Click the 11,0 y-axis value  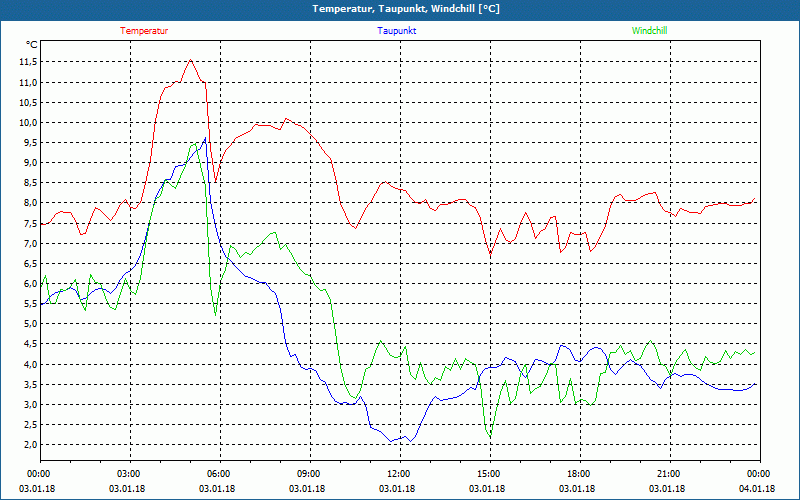[28, 83]
